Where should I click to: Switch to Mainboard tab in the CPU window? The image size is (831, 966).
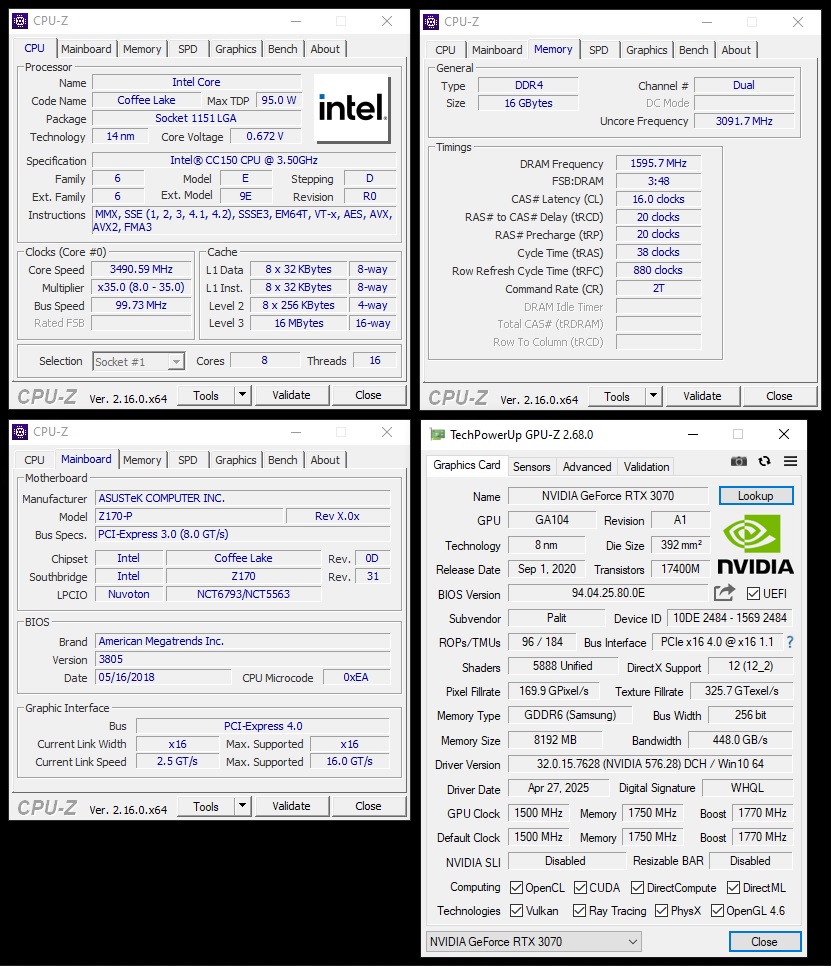click(x=86, y=49)
